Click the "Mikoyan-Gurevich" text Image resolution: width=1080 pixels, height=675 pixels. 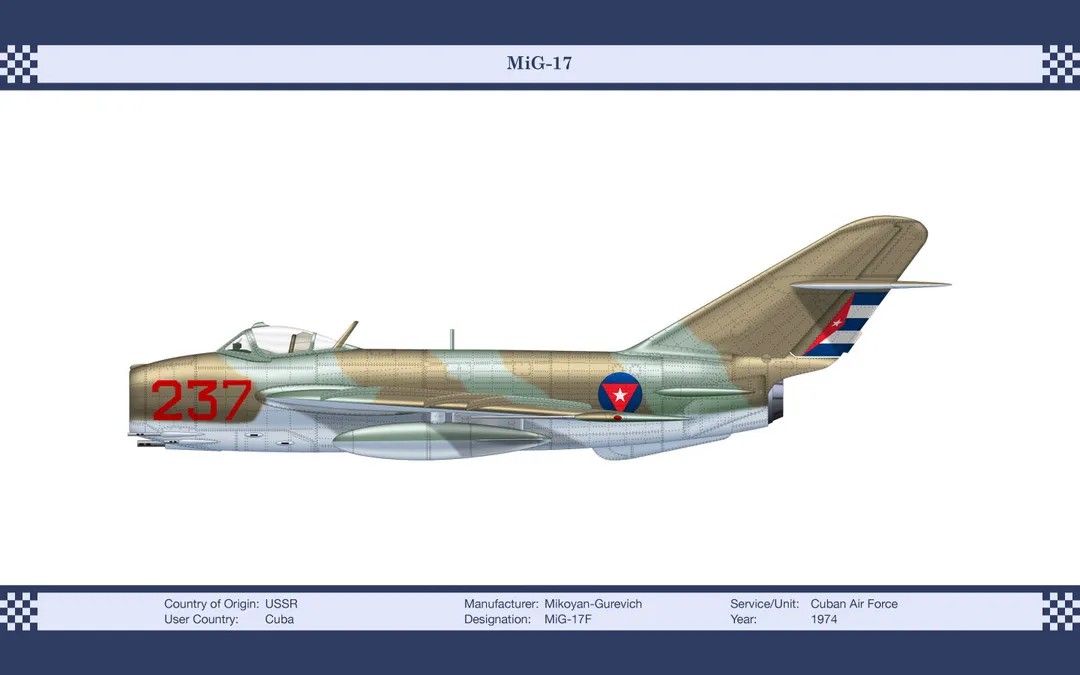click(593, 604)
